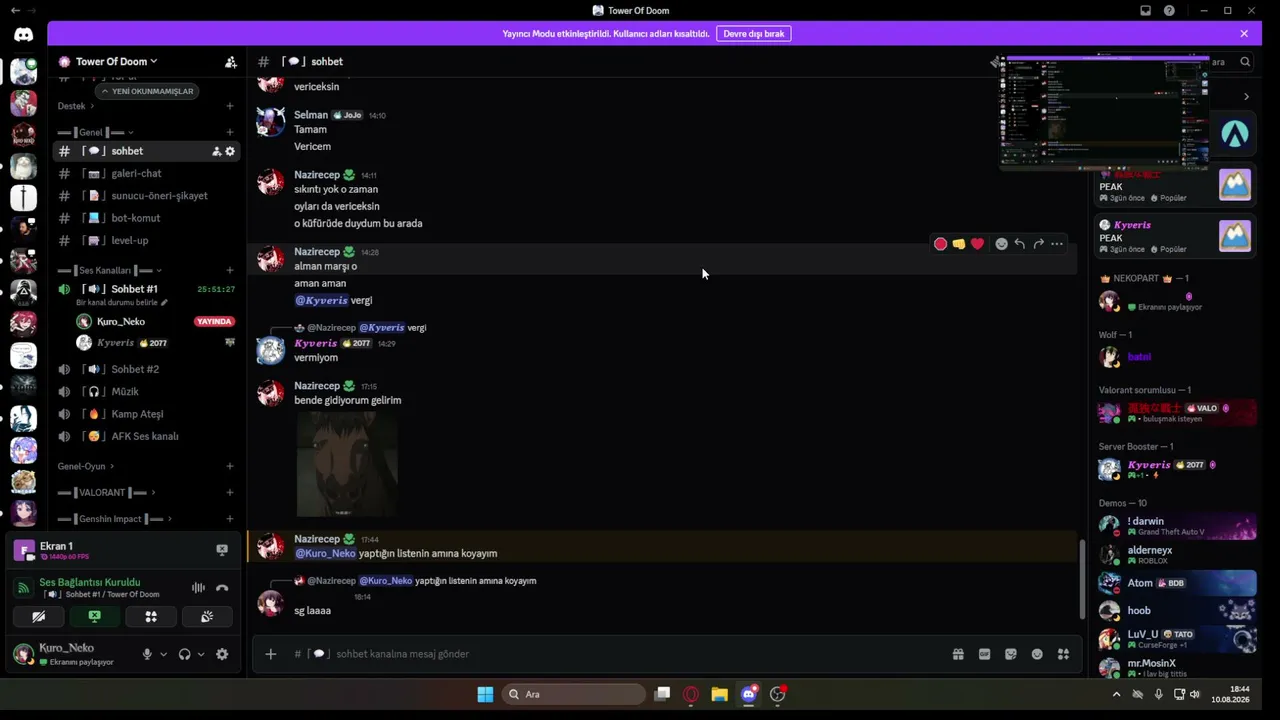Screen dimensions: 1280x720
Task: Click @Kyveris mention in vergi message
Action: pos(321,300)
